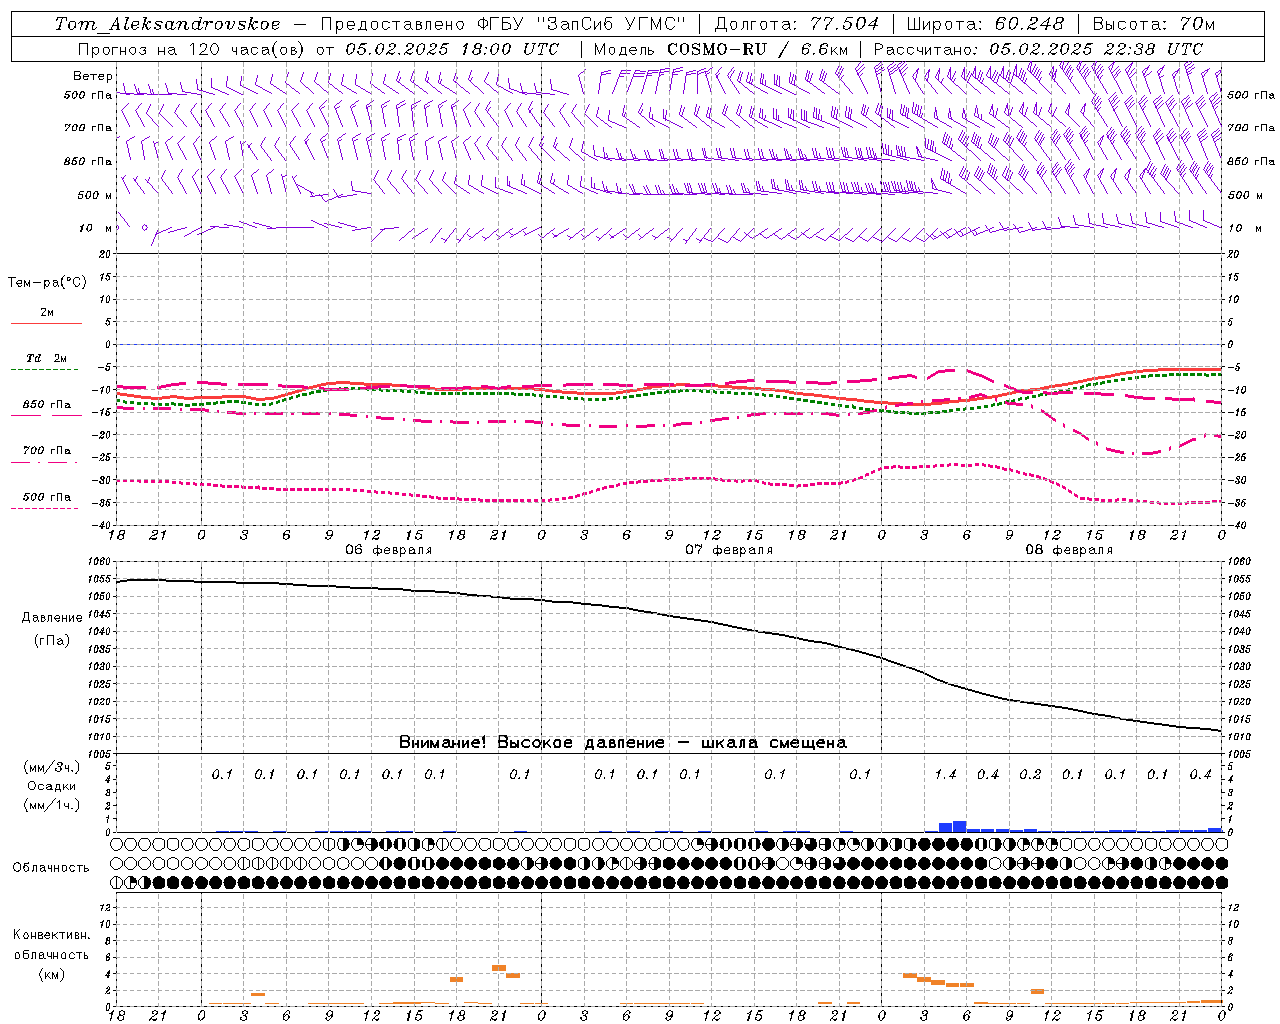1280x1024 pixels.
Task: Click the Облачность cloud cover label
Action: pos(51,867)
